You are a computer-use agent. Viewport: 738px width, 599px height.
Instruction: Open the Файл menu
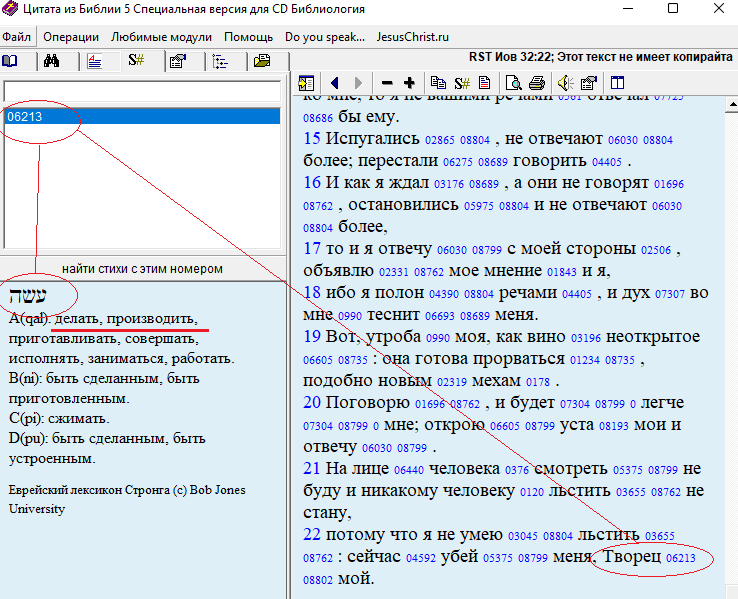pos(17,37)
